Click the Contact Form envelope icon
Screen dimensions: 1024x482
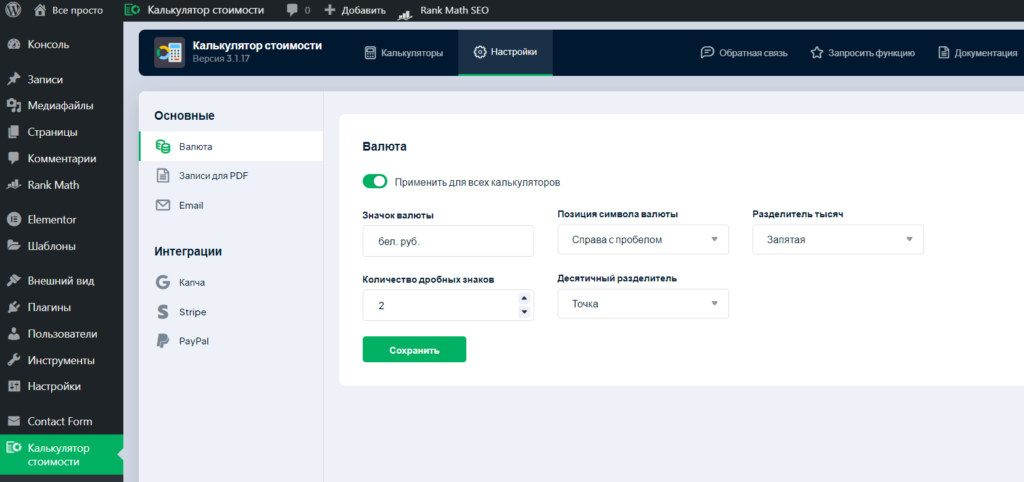click(x=13, y=421)
